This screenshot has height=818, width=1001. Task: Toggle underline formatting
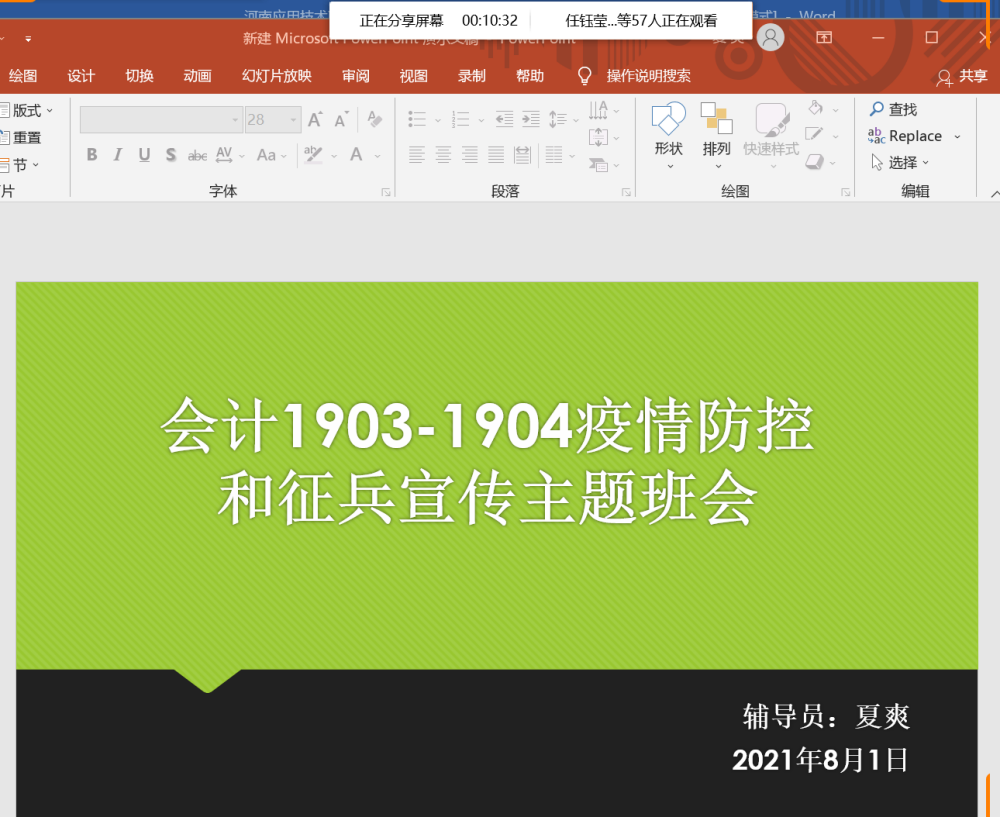[144, 155]
